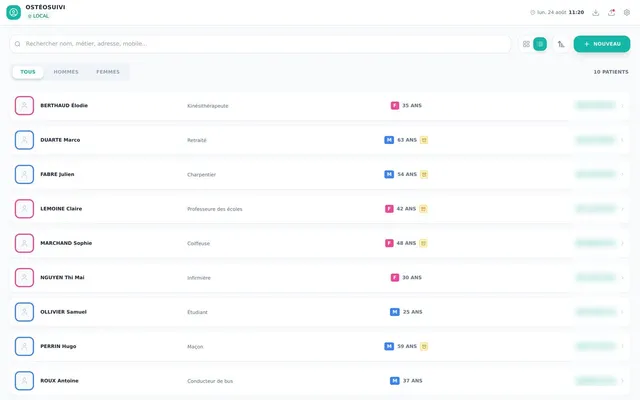Screen dimensions: 640x400
Task: Click the NOUVEAU button
Action: [602, 44]
